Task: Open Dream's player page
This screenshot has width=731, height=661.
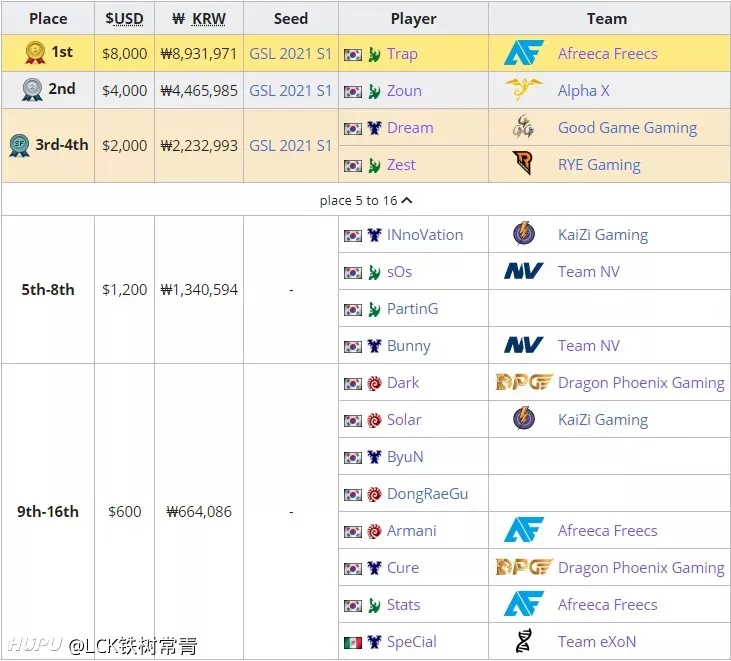Action: tap(410, 127)
